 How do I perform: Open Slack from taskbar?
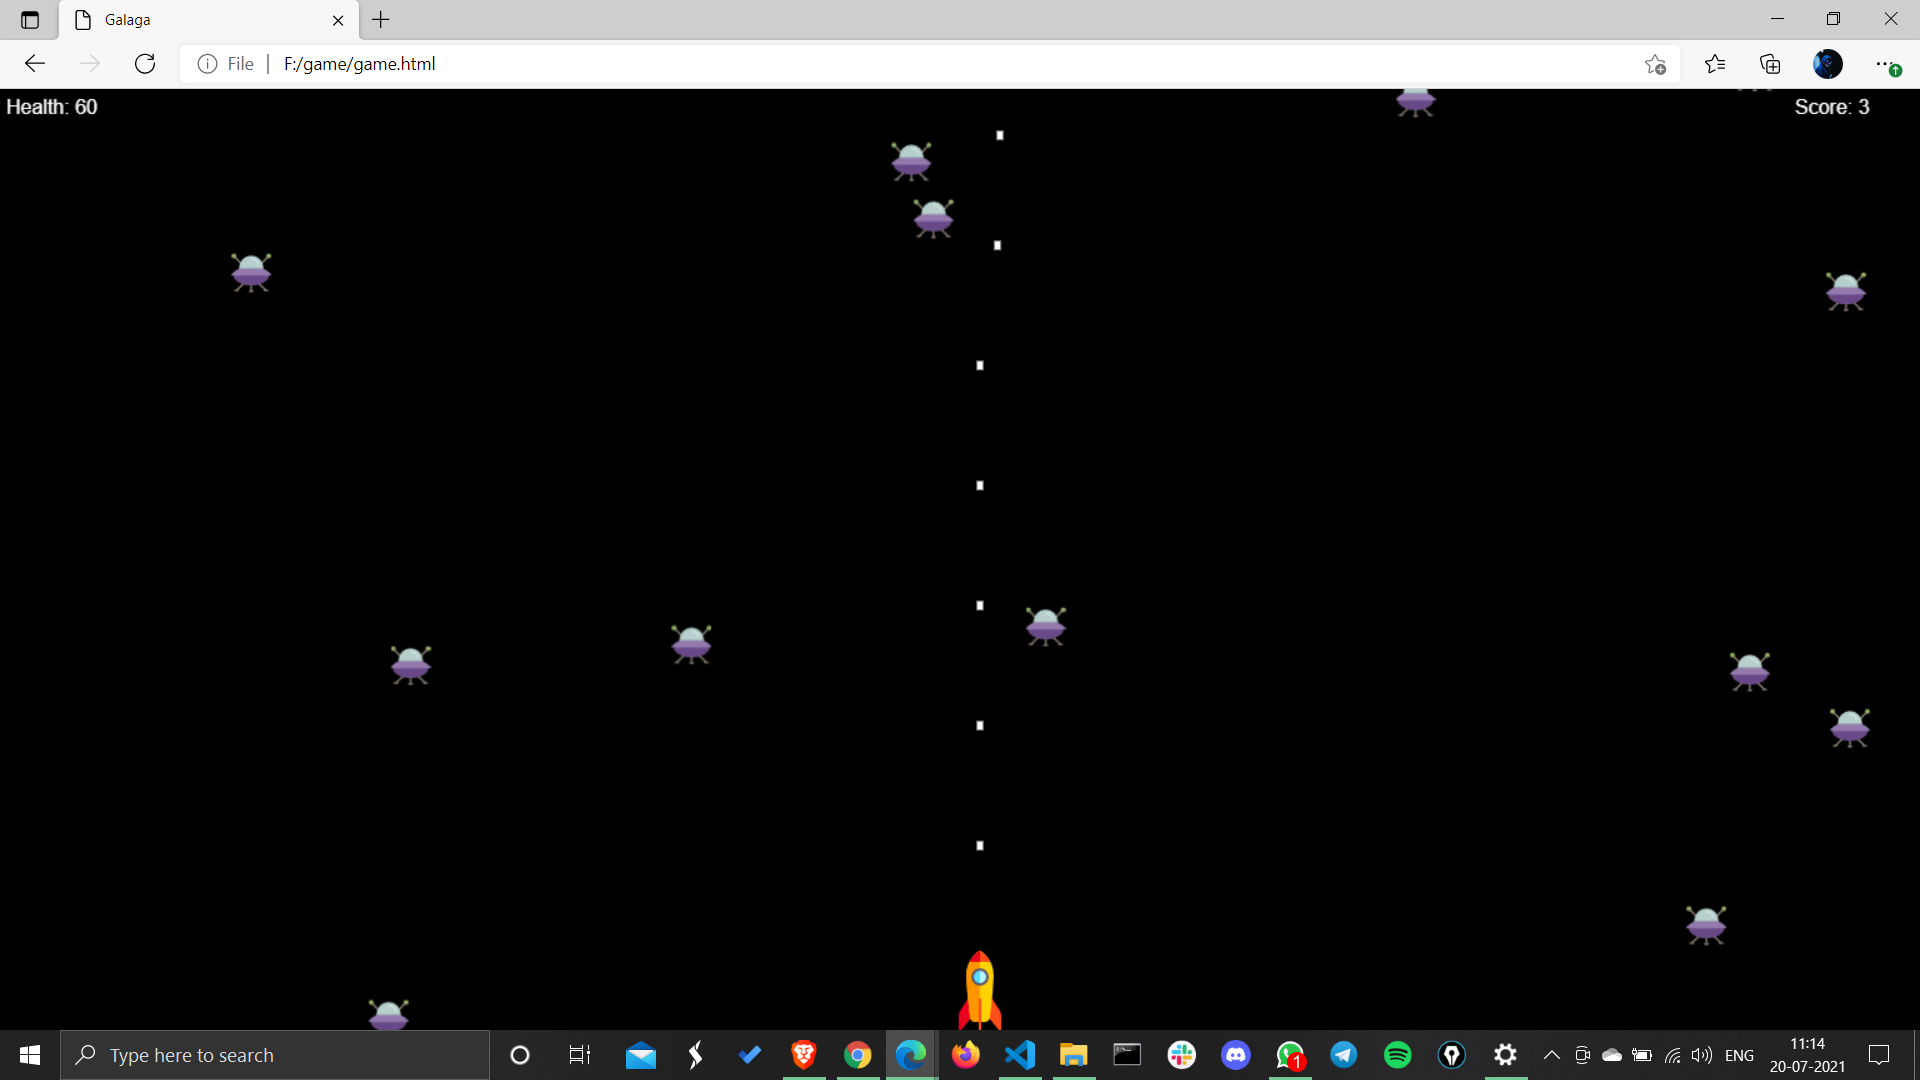point(1181,1055)
